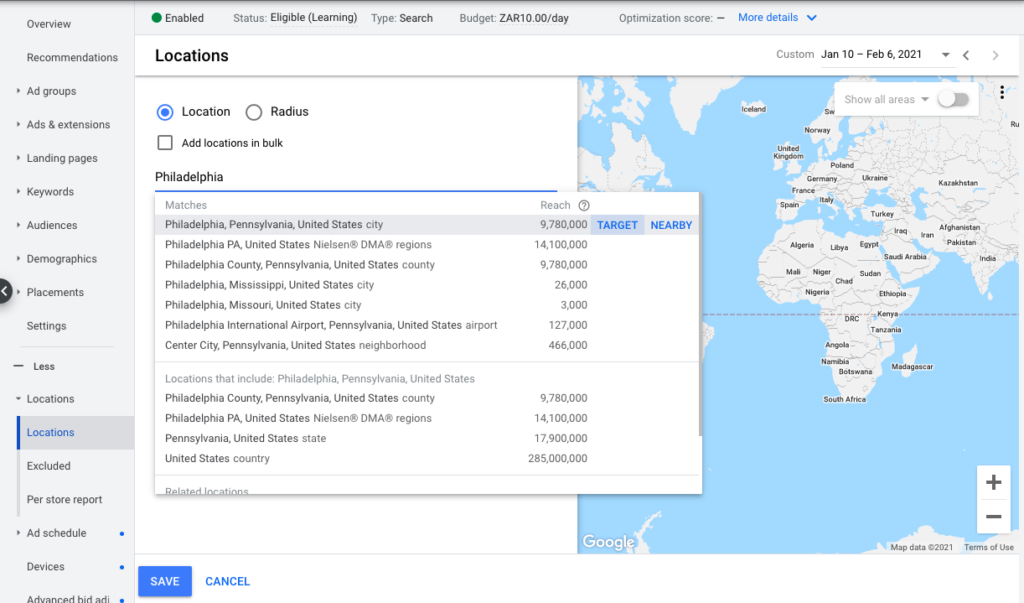Image resolution: width=1024 pixels, height=603 pixels.
Task: Select Philadelphia County under Locations that include
Action: point(376,398)
